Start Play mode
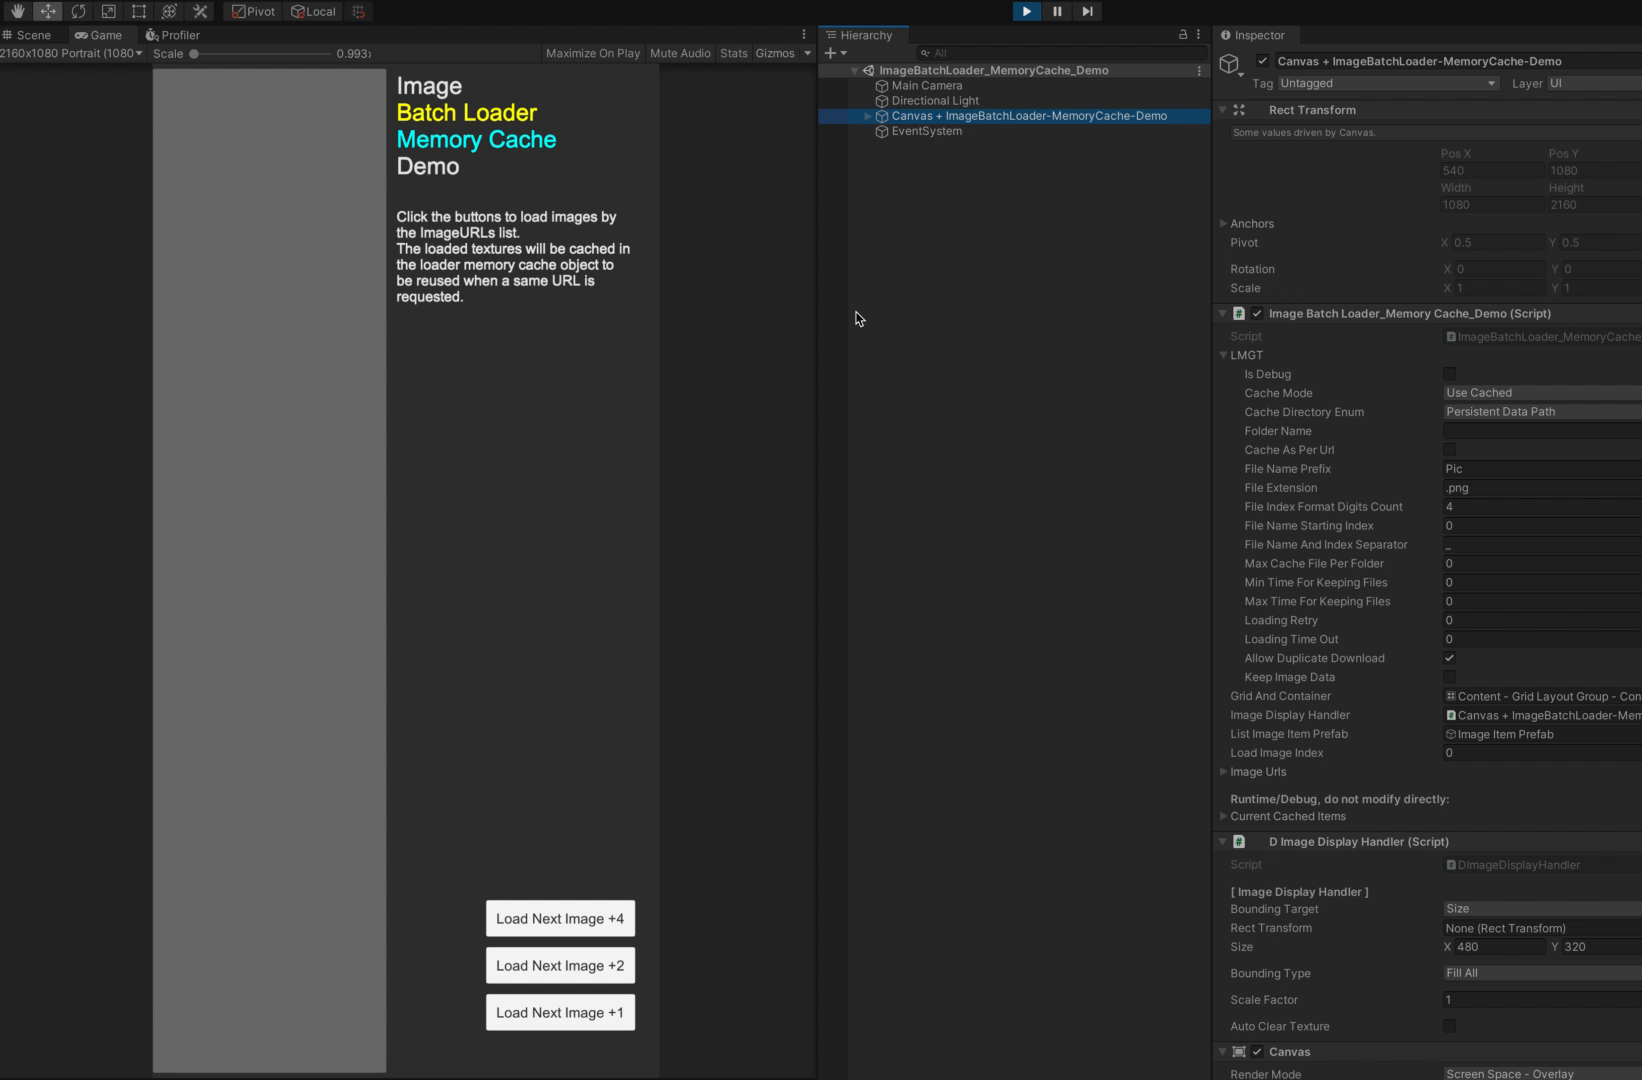This screenshot has width=1642, height=1080. (1026, 11)
